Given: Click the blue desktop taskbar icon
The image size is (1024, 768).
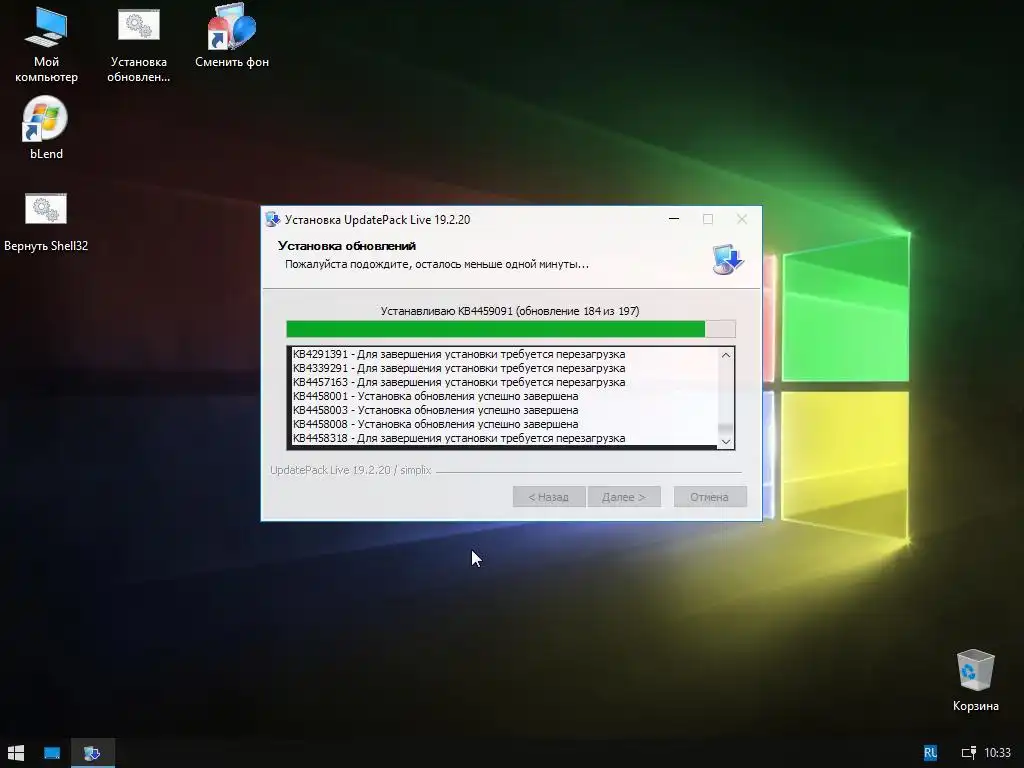Looking at the screenshot, I should click(52, 753).
